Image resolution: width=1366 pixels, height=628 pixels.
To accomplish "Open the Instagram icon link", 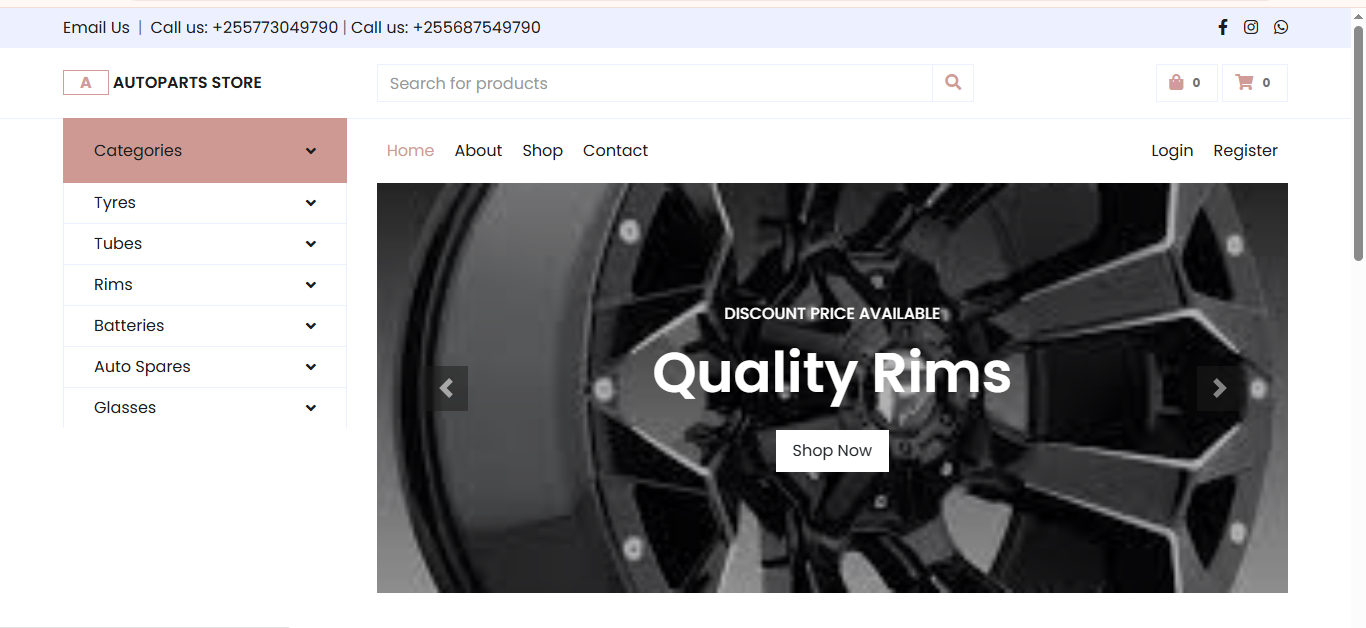I will [1251, 27].
